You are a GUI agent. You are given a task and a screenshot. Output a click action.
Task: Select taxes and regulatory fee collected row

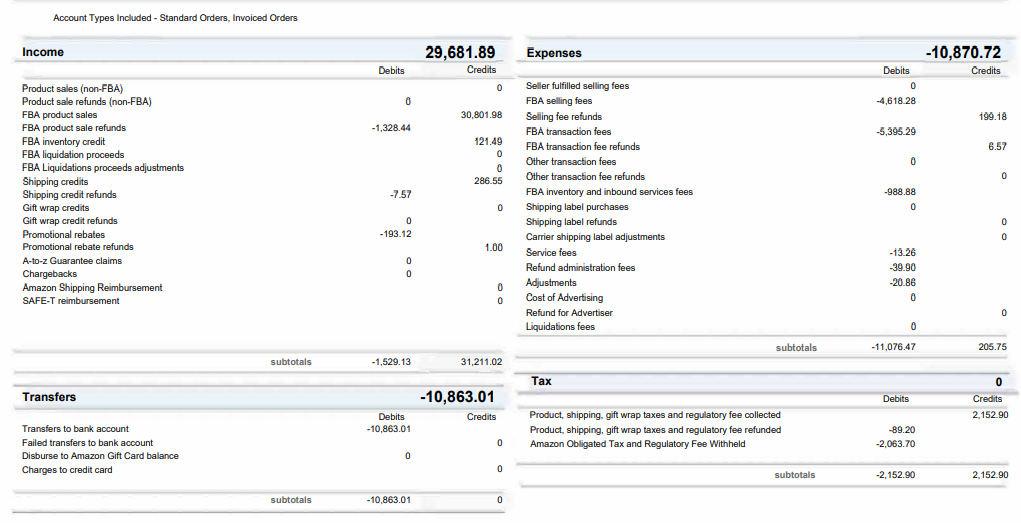[655, 415]
